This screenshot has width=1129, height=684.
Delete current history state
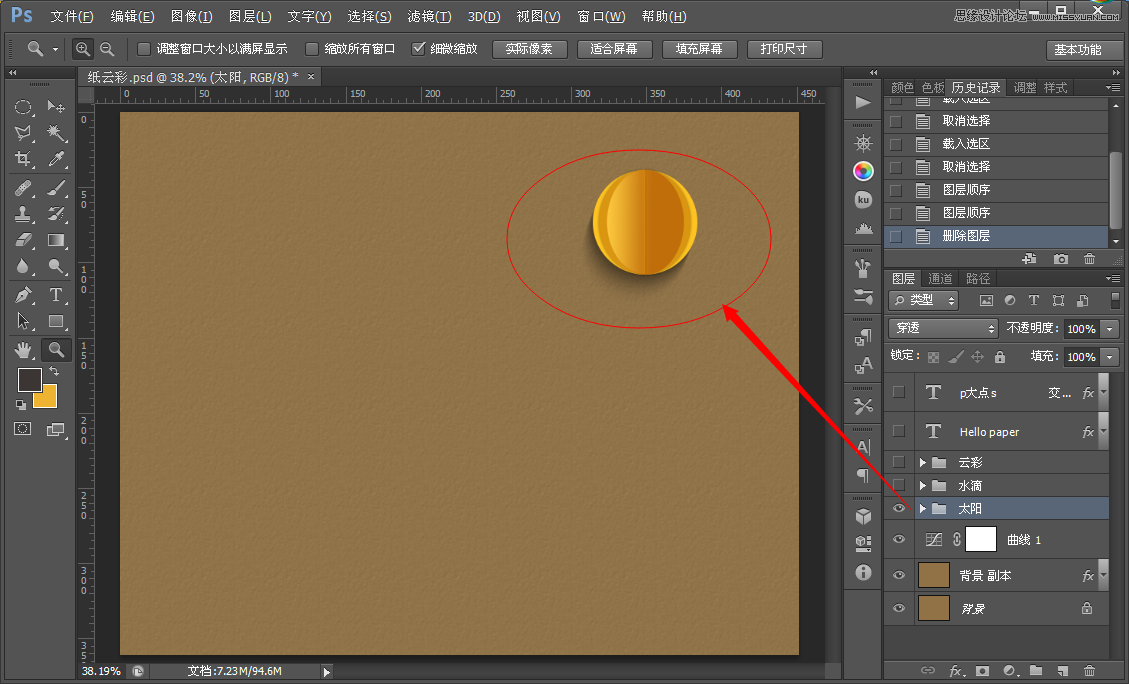point(1089,259)
